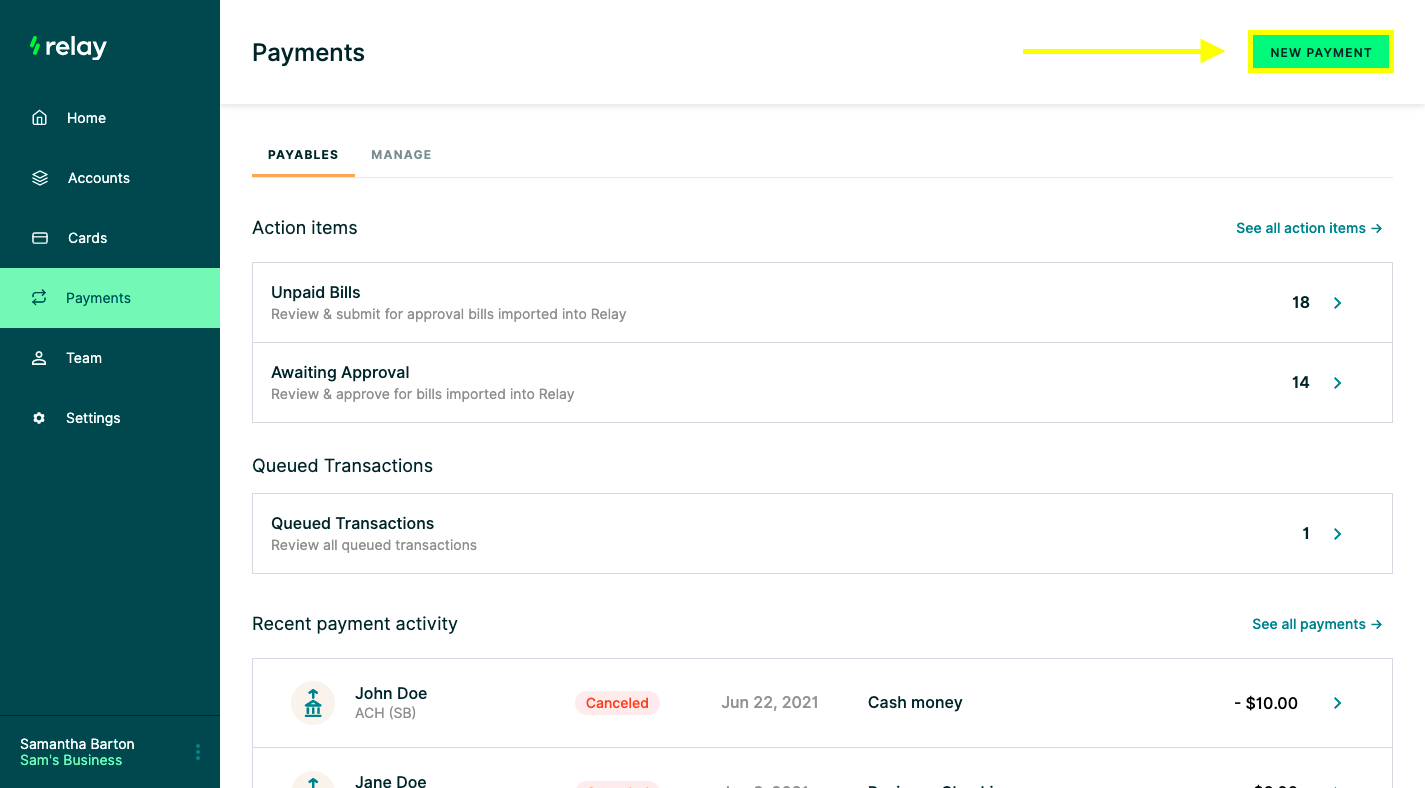Screen dimensions: 1425x788
Task: Expand Awaiting Approval row chevron
Action: click(1338, 383)
